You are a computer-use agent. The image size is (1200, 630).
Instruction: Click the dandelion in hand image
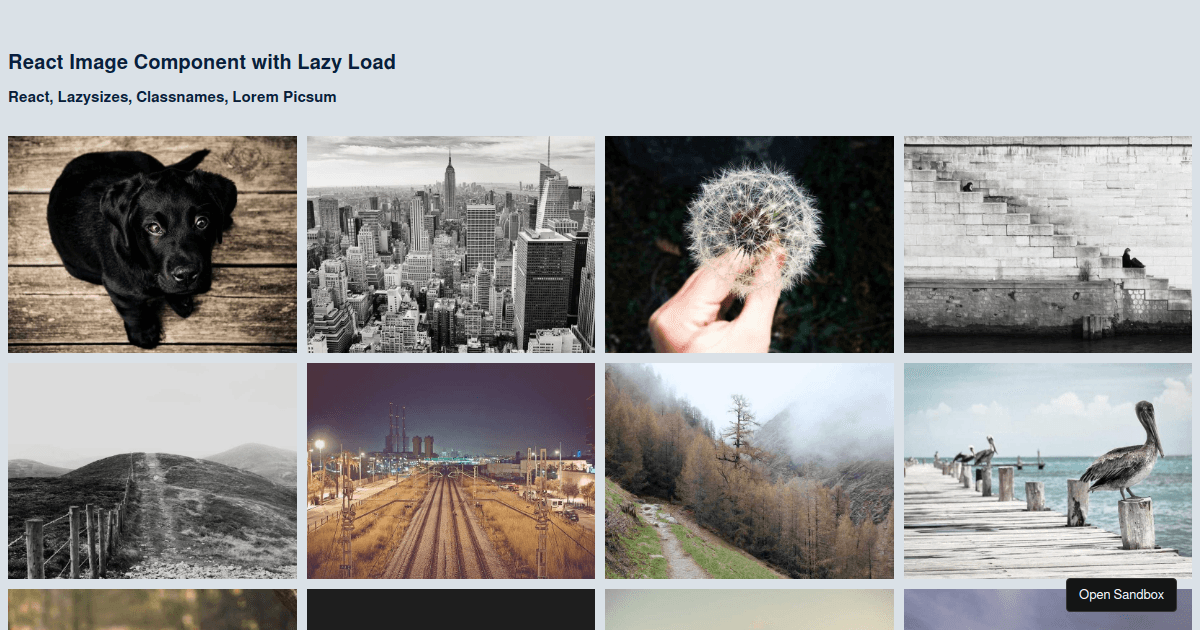pyautogui.click(x=749, y=244)
